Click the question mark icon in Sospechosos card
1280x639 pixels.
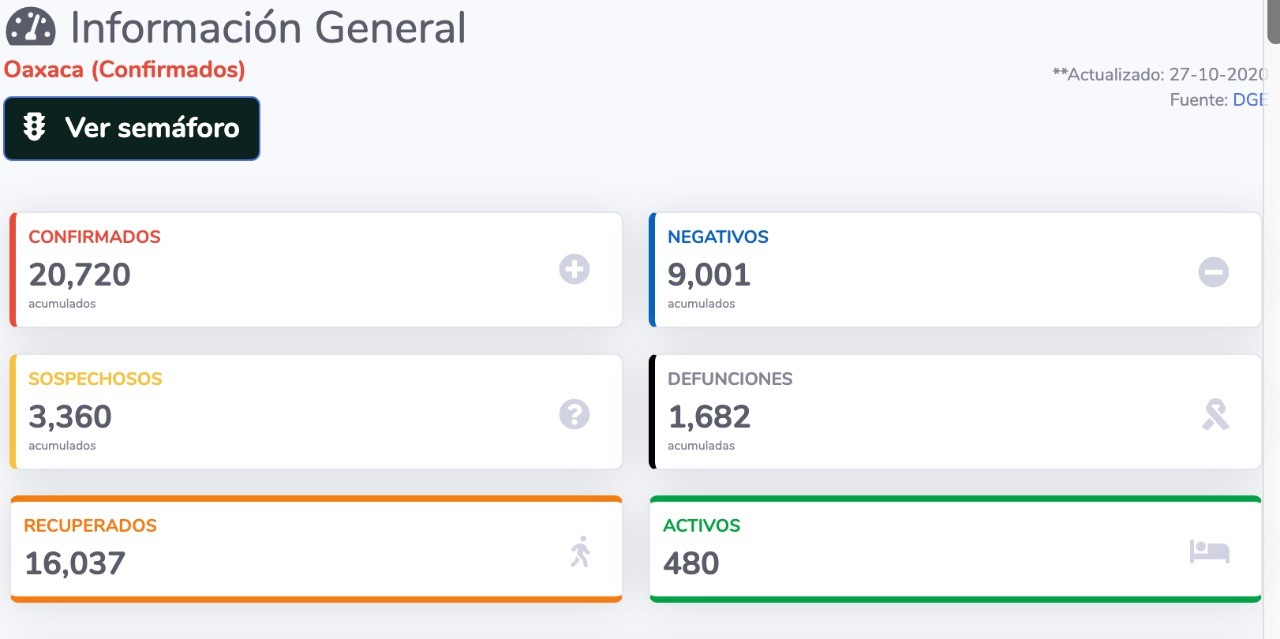click(574, 414)
